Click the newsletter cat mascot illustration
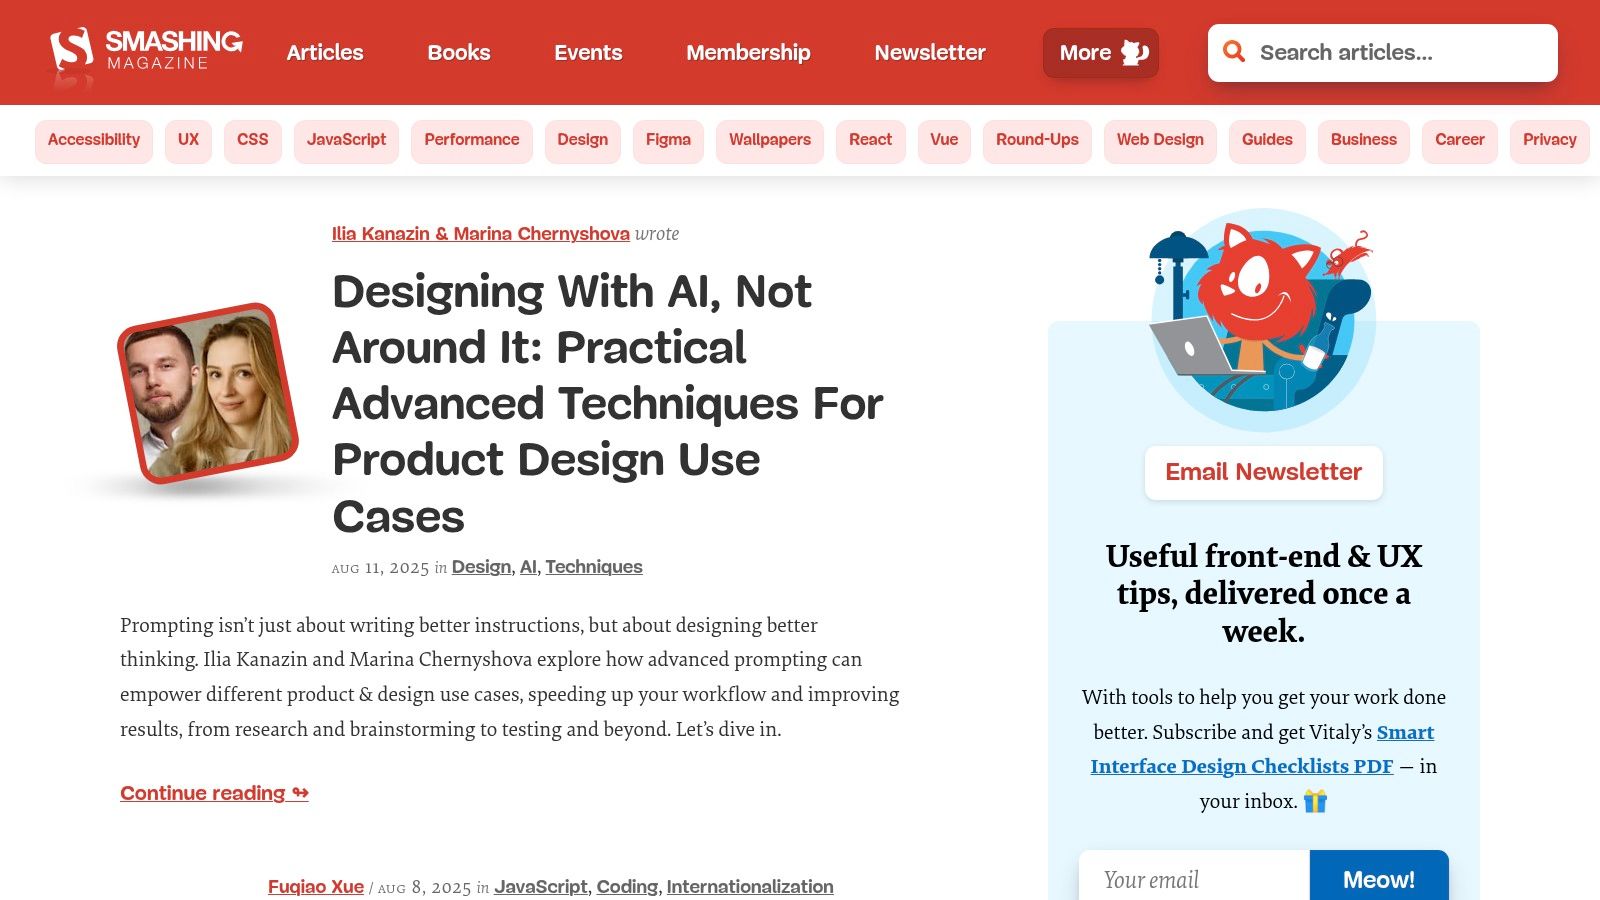 point(1263,319)
